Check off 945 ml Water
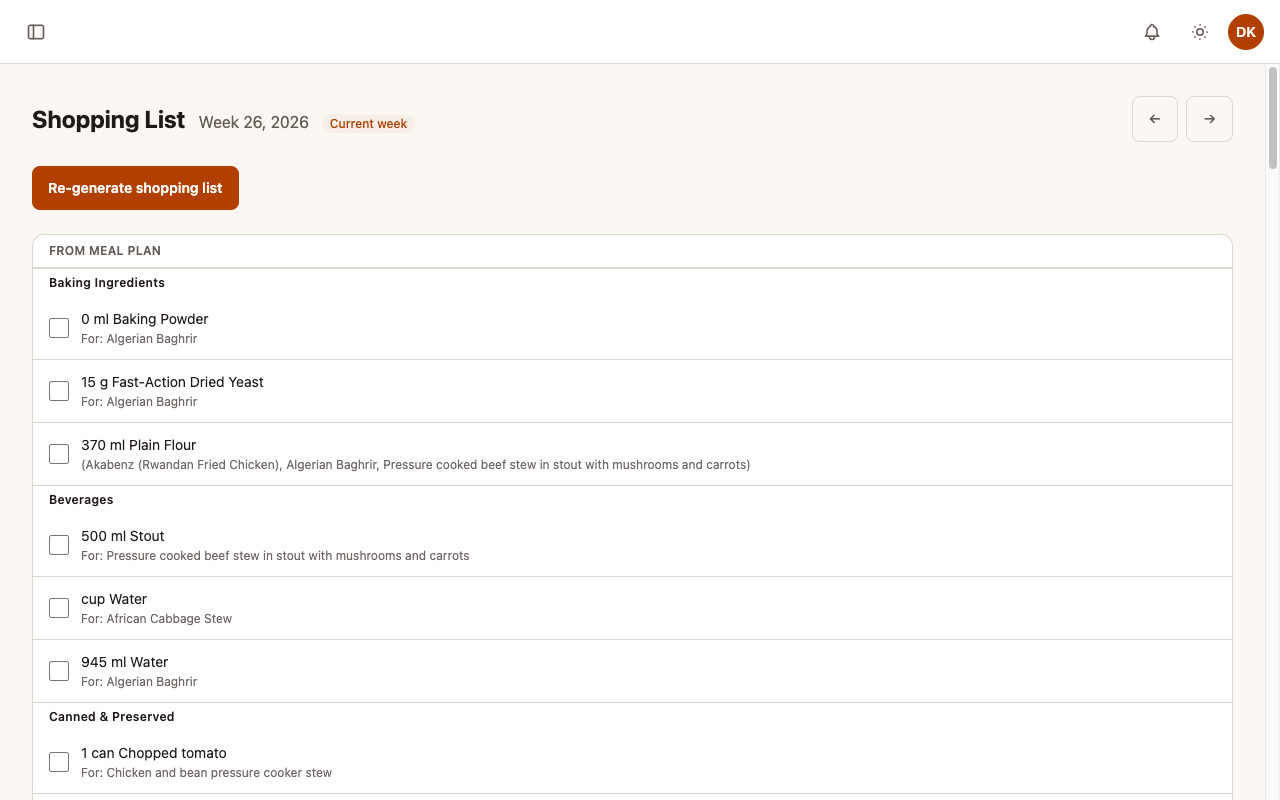 tap(59, 671)
